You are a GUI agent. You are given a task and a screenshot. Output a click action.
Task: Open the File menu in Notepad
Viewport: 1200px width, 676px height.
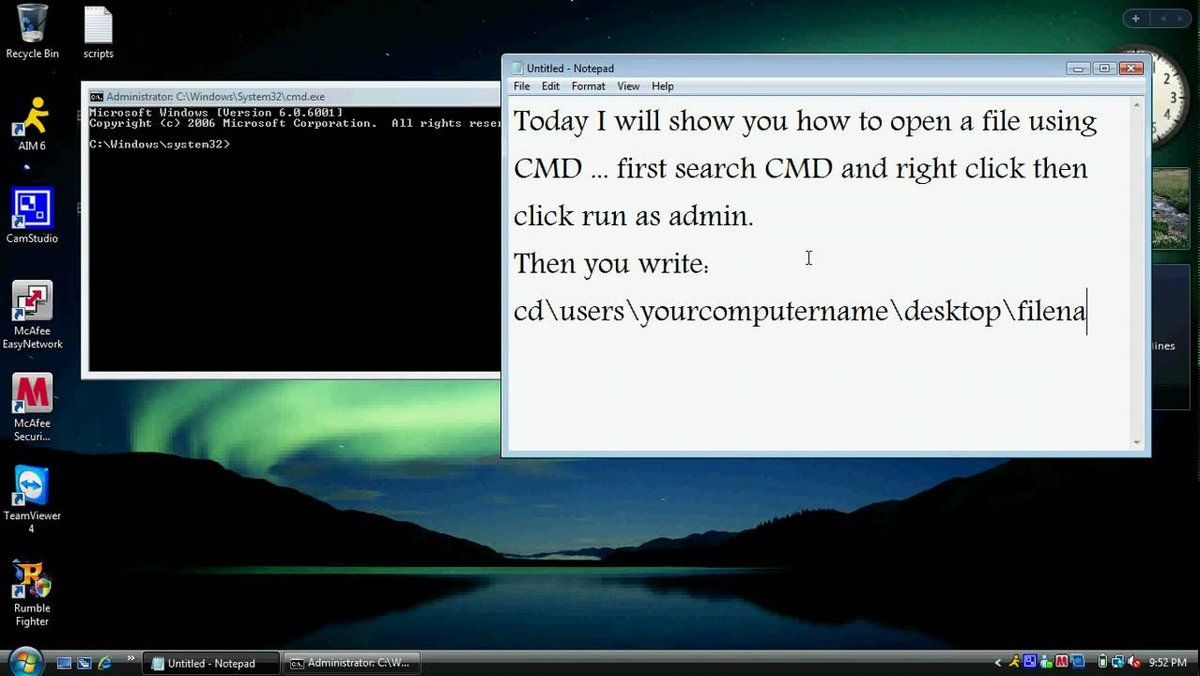(x=522, y=86)
